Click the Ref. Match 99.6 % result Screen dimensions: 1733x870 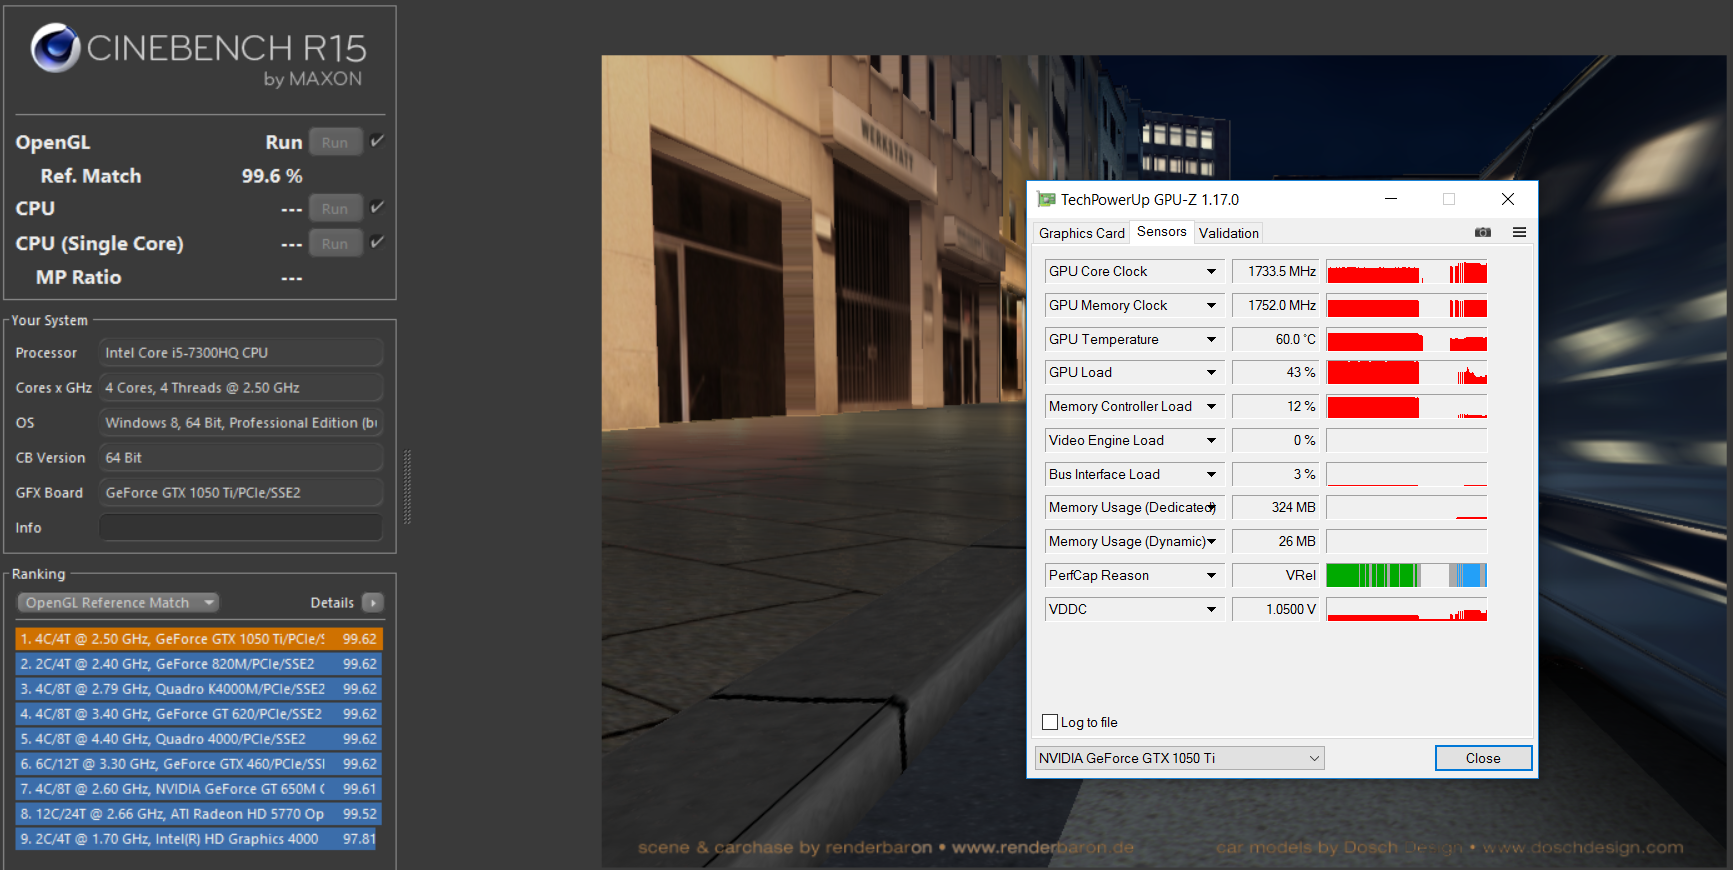(272, 176)
